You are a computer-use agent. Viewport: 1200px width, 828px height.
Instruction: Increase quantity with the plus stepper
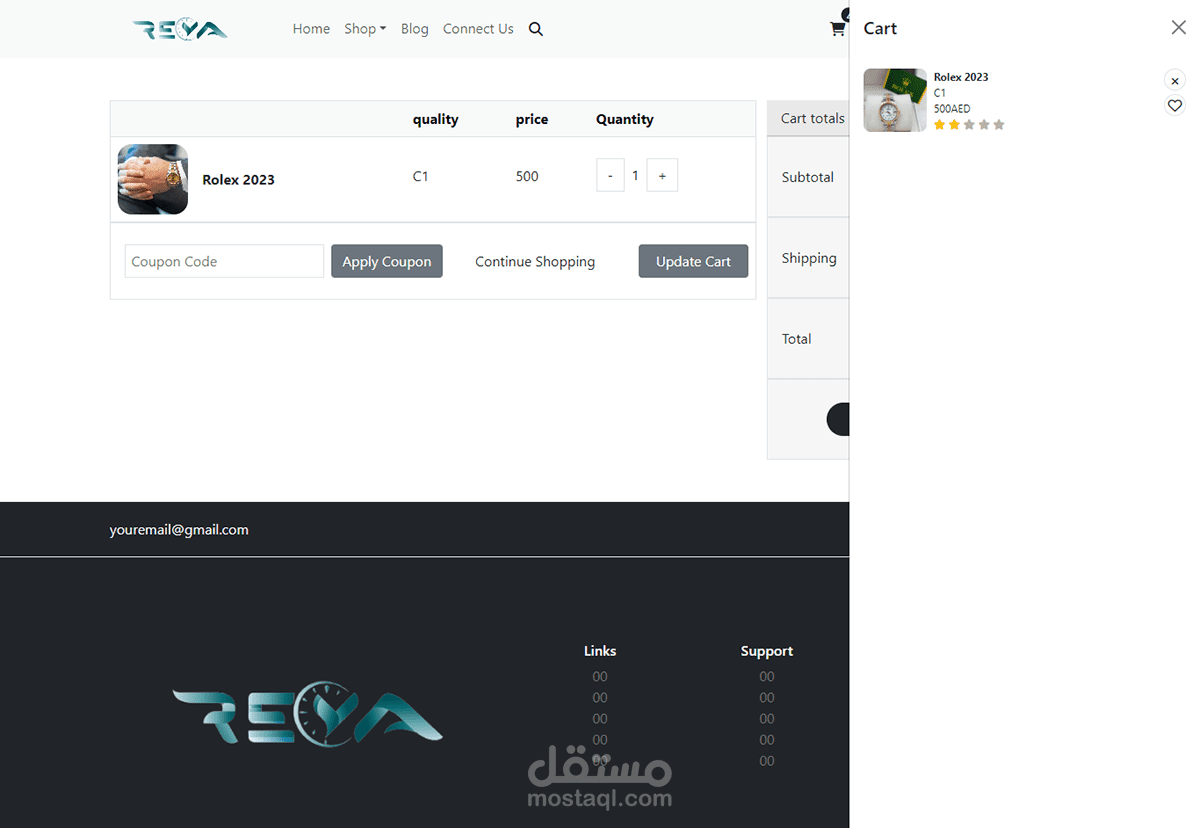(662, 175)
